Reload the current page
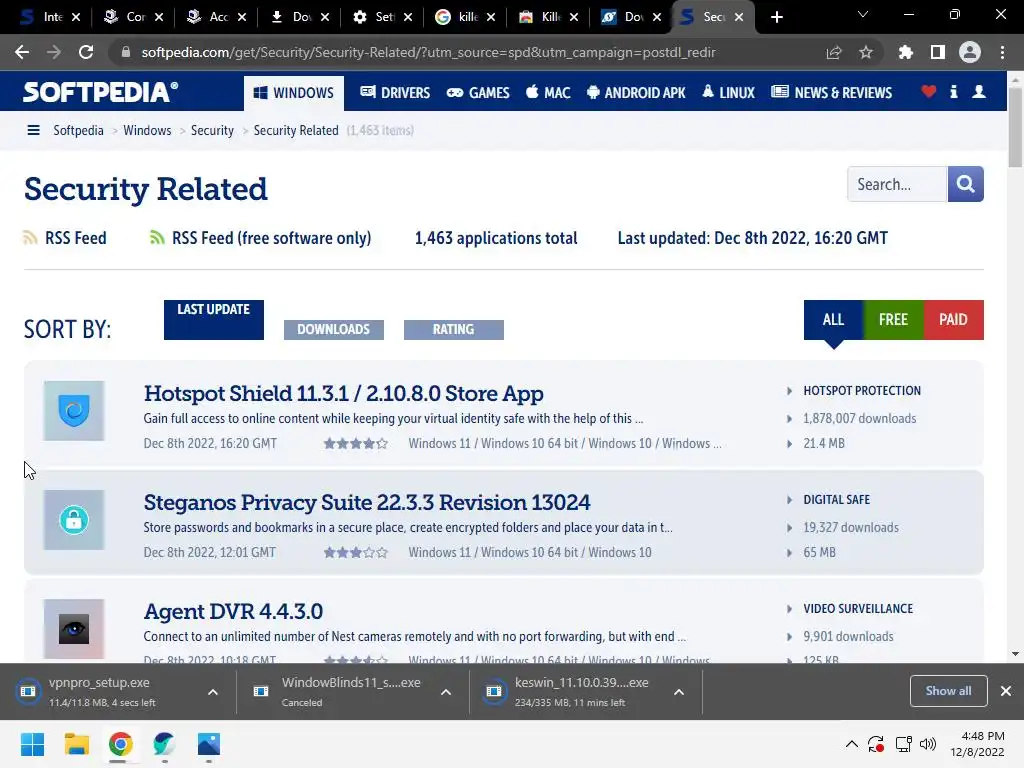 (x=86, y=52)
